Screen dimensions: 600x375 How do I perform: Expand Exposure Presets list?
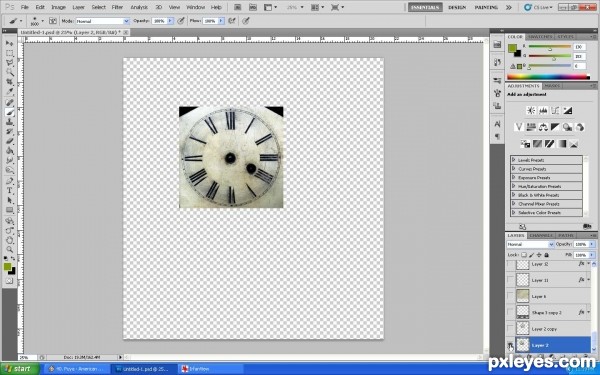coord(514,178)
